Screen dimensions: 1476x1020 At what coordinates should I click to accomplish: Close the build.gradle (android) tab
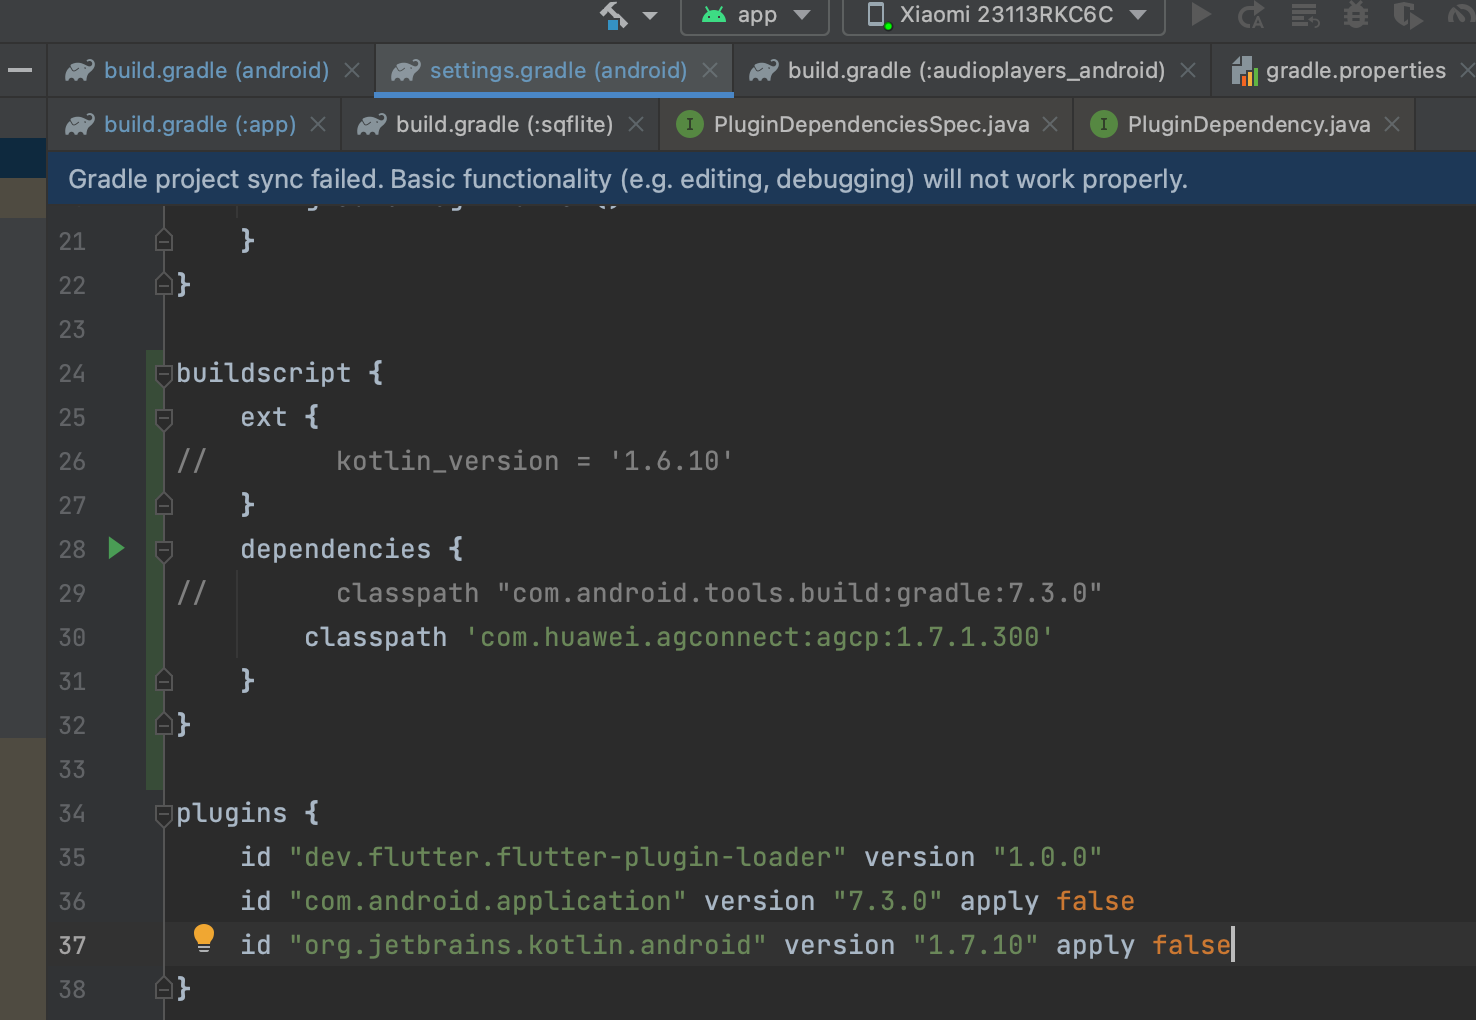(x=352, y=71)
